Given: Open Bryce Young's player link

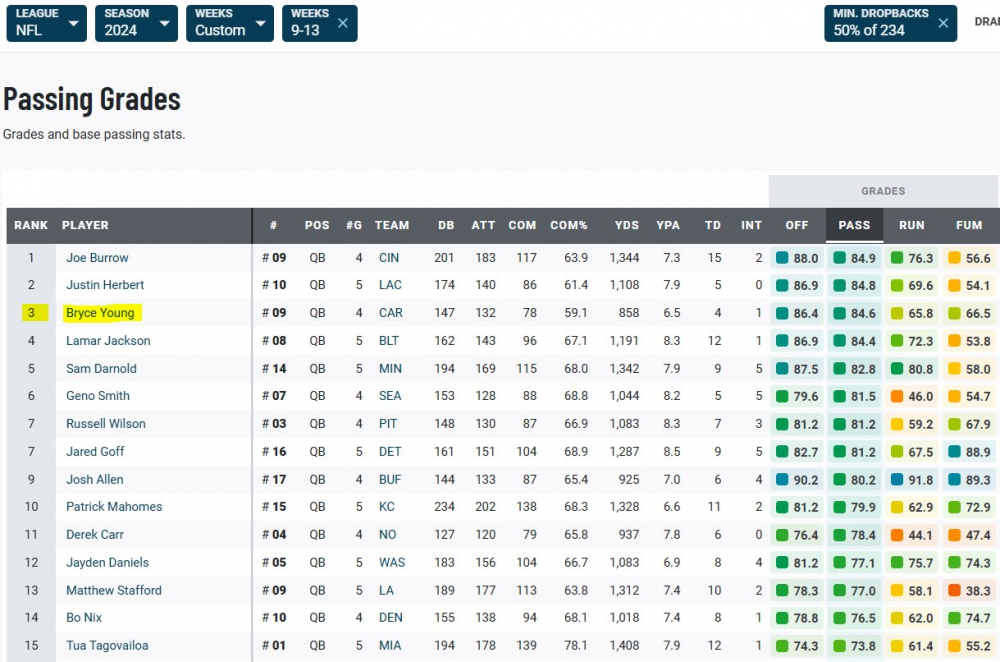Looking at the screenshot, I should point(100,313).
